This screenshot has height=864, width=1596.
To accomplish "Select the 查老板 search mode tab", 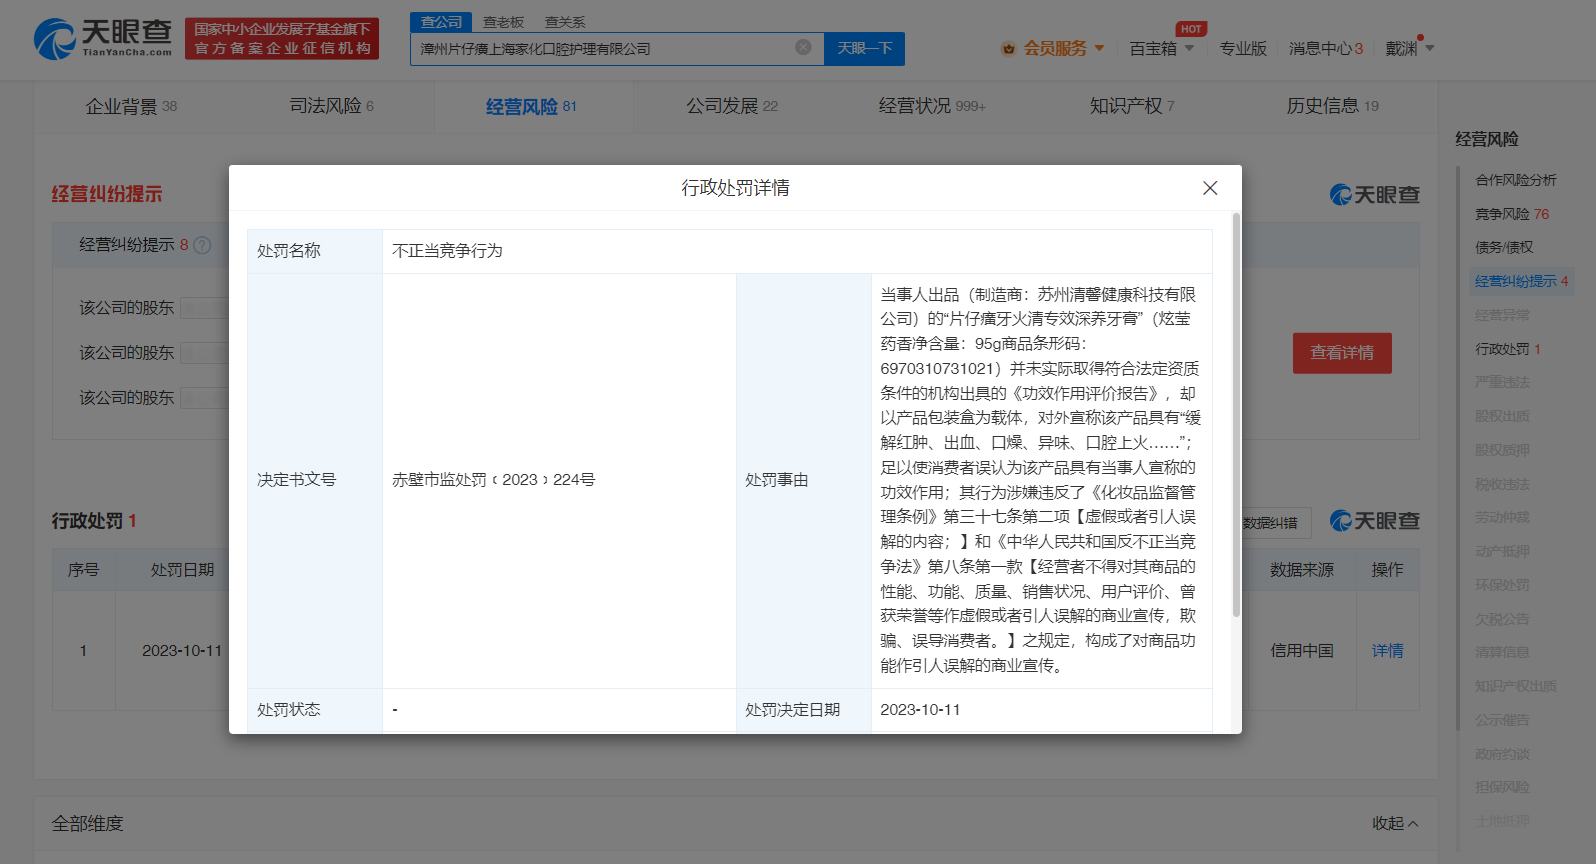I will click(x=503, y=22).
